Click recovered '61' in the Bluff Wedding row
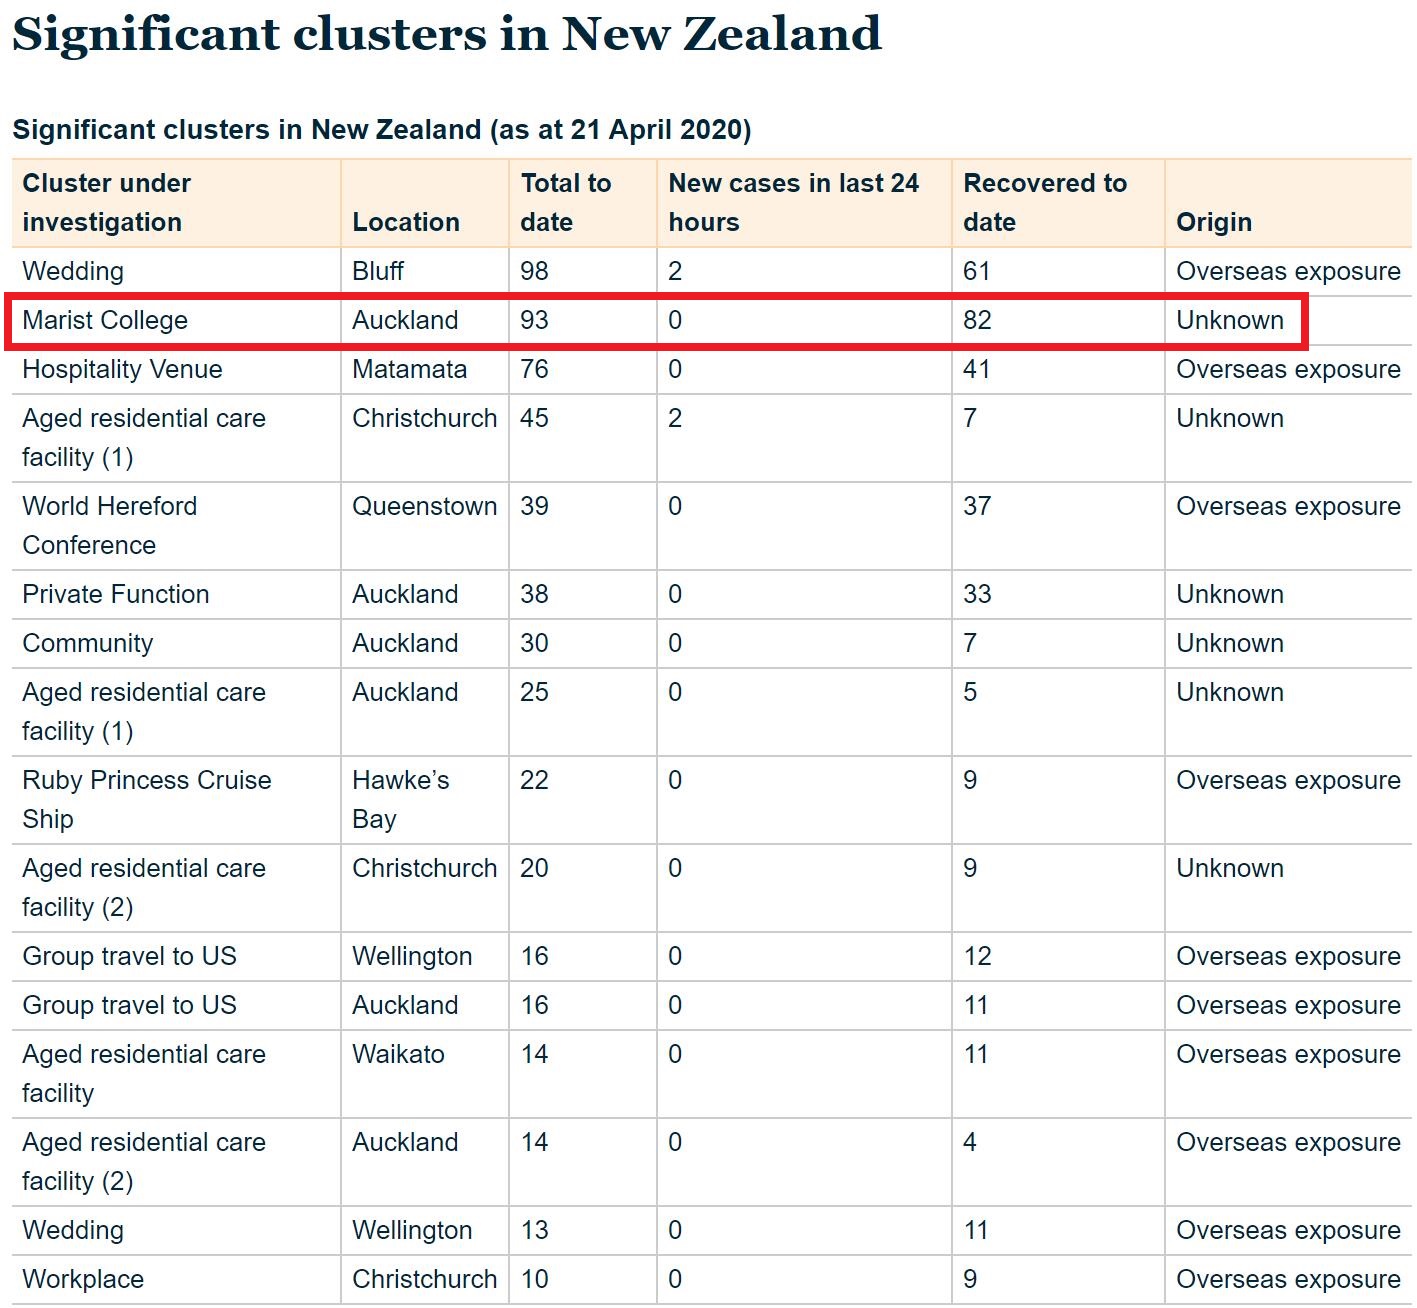Image resolution: width=1417 pixels, height=1308 pixels. coord(977,271)
